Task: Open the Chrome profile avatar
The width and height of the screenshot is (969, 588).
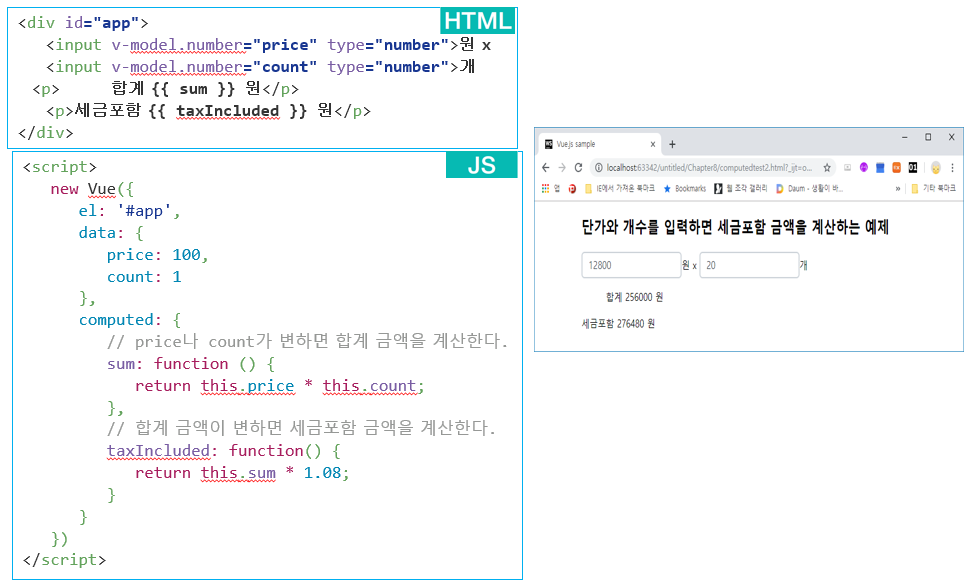Action: pos(936,168)
